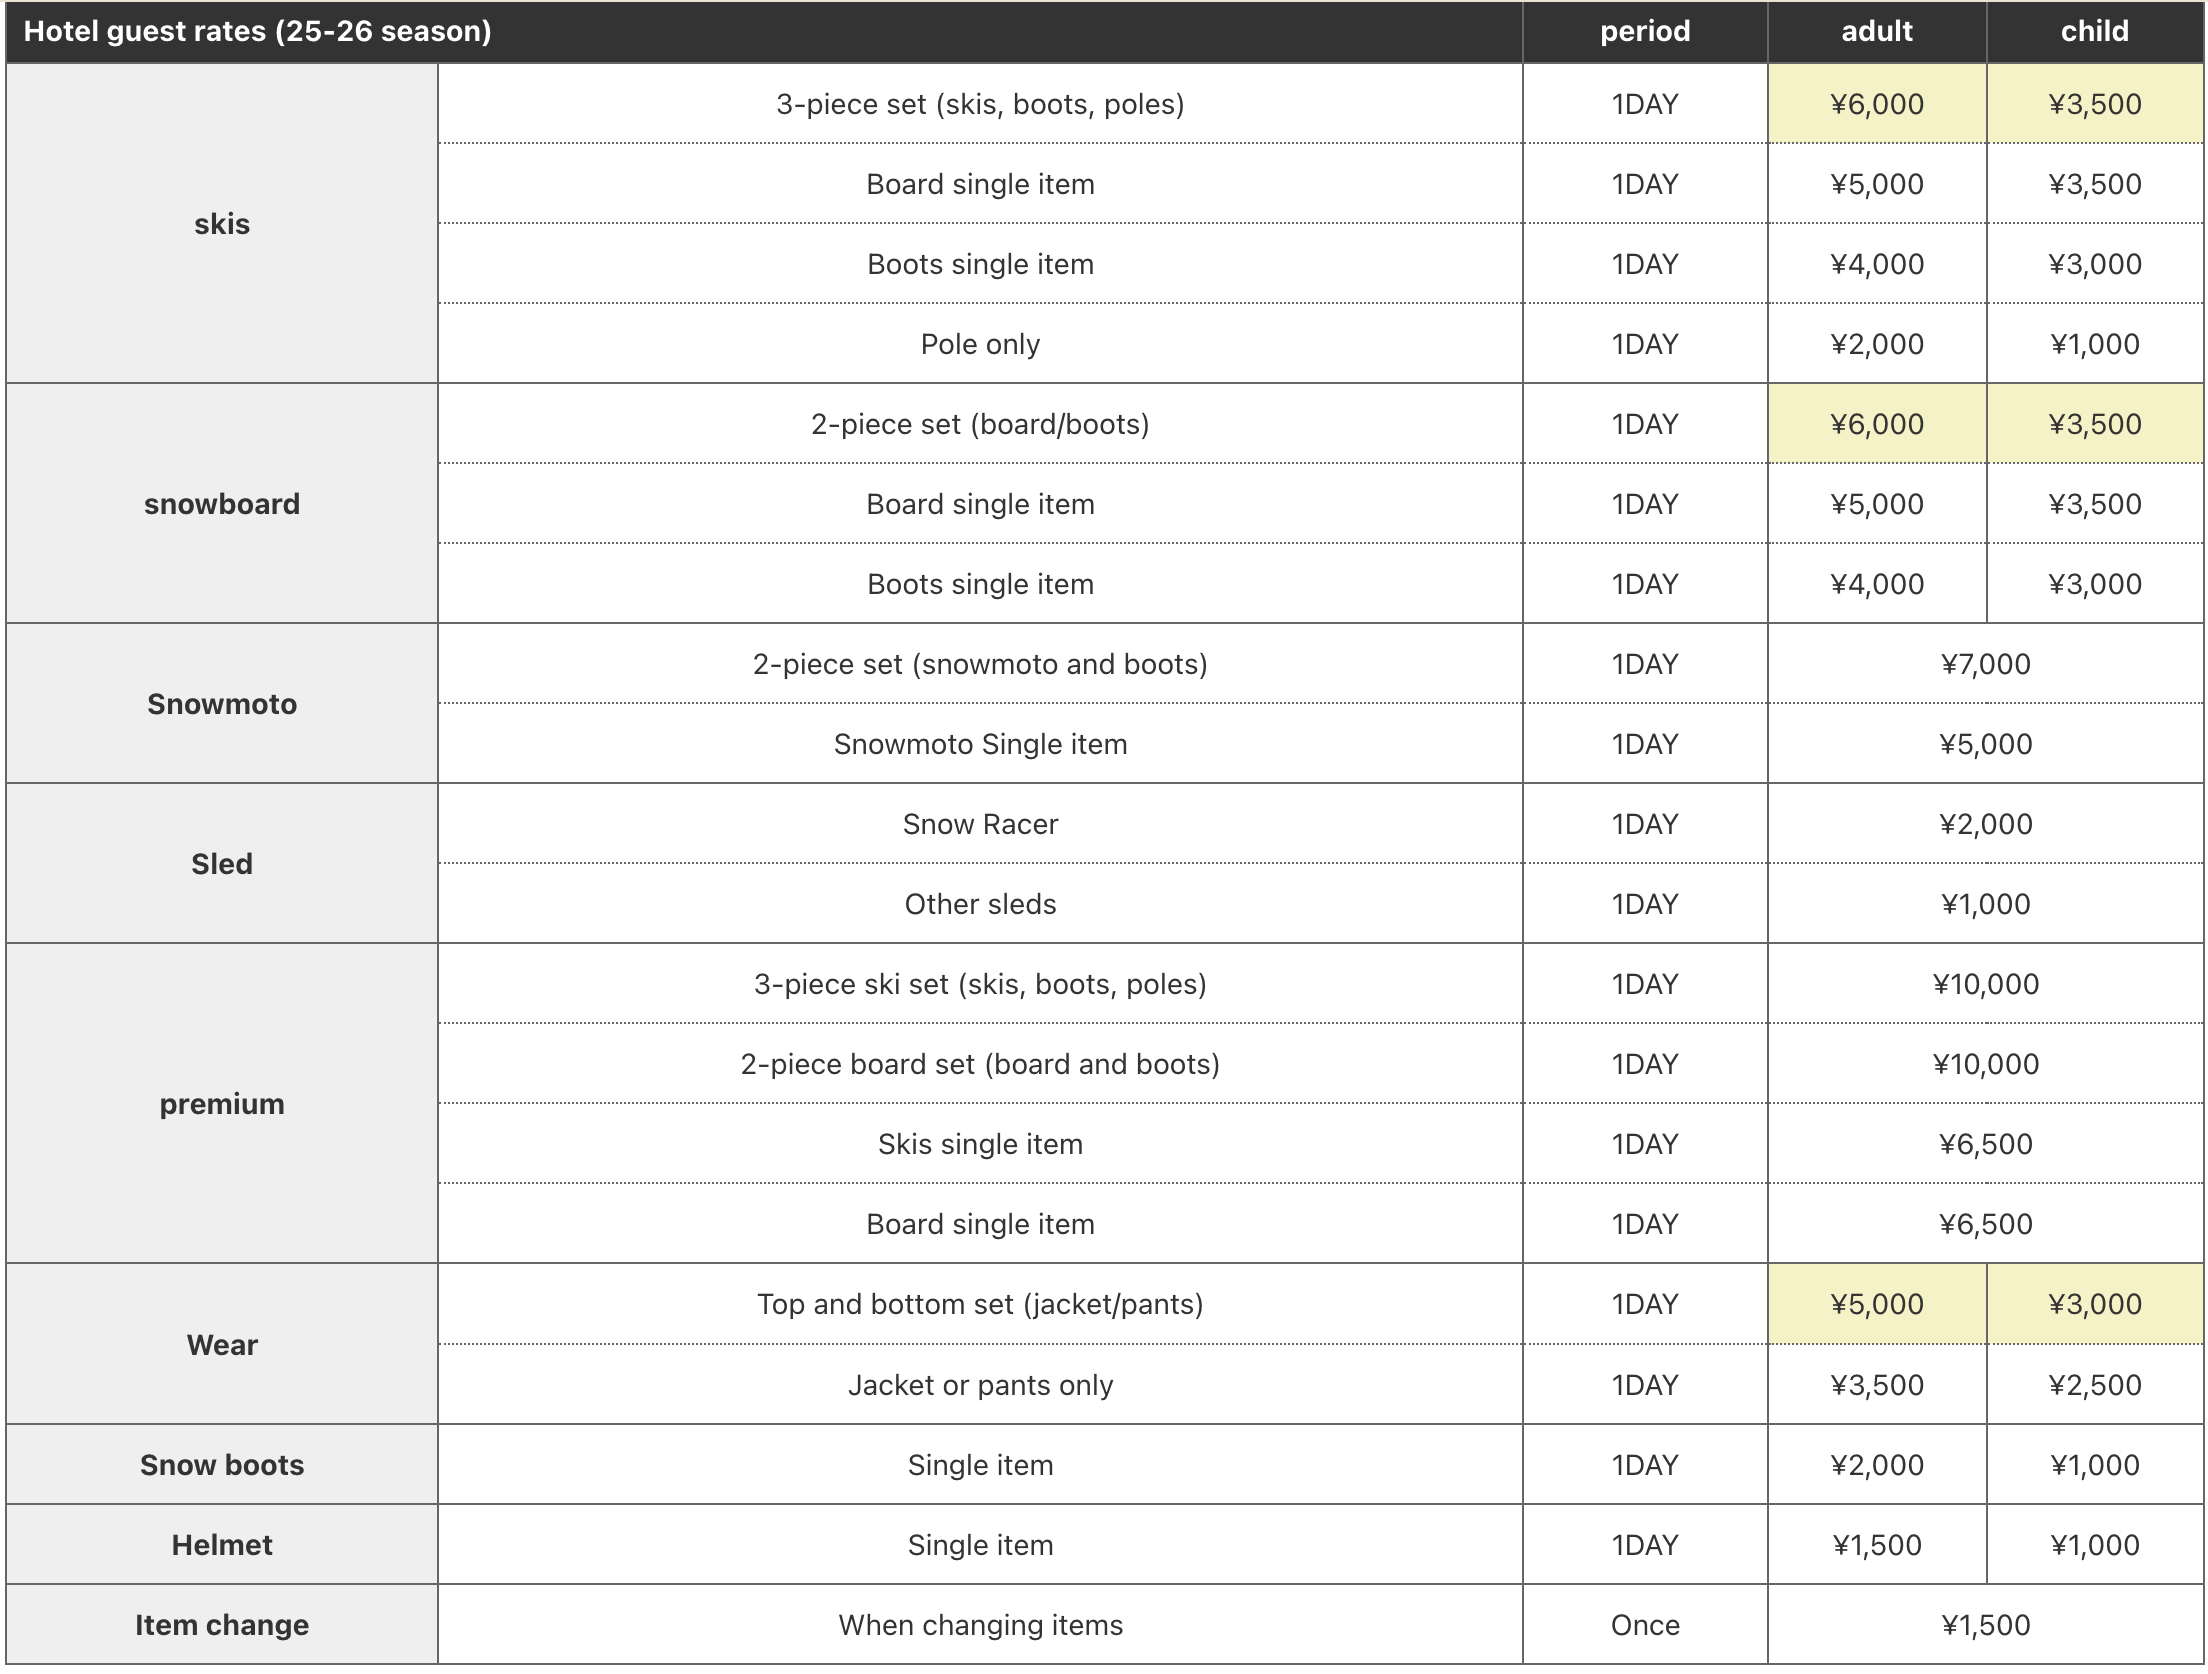Click the period column header
The width and height of the screenshot is (2208, 1674).
click(x=1644, y=31)
